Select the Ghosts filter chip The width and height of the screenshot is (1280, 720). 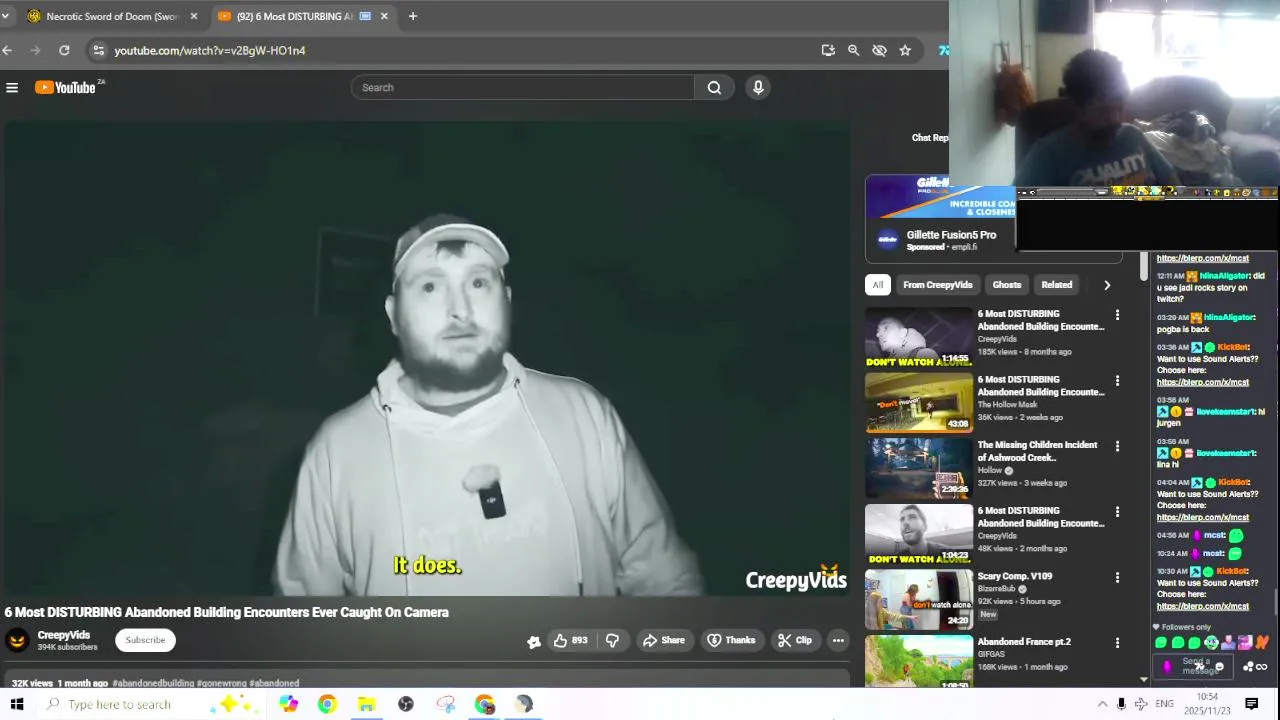1007,285
